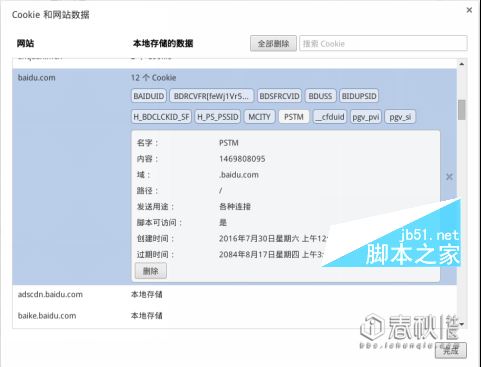Screen dimensions: 481x367
Task: Select the pgv_si cookie chip
Action: pyautogui.click(x=400, y=117)
